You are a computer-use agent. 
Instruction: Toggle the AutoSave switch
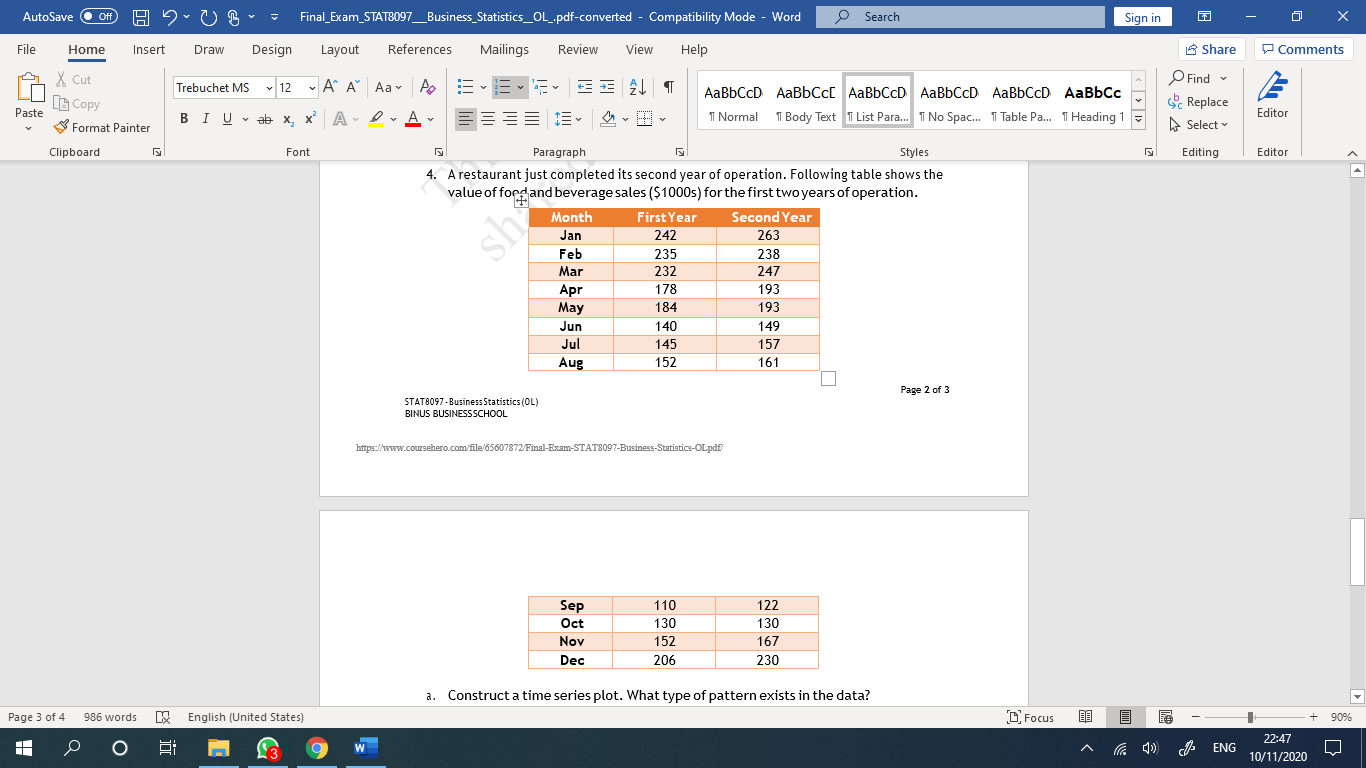point(98,17)
